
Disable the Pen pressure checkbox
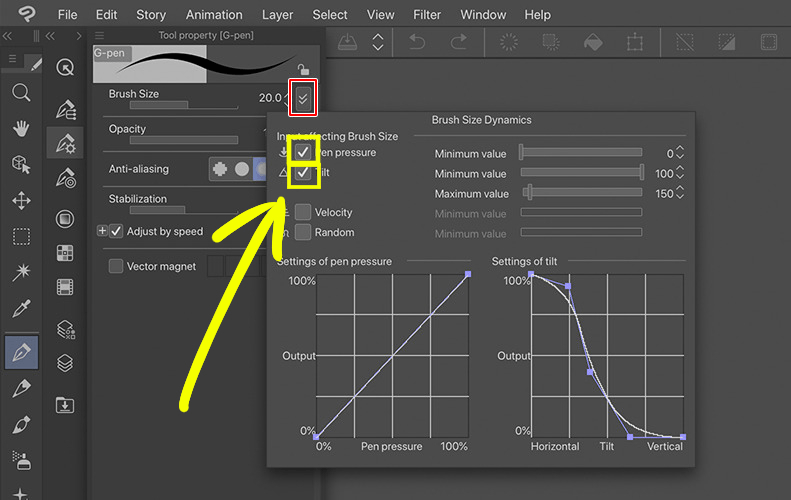(303, 153)
